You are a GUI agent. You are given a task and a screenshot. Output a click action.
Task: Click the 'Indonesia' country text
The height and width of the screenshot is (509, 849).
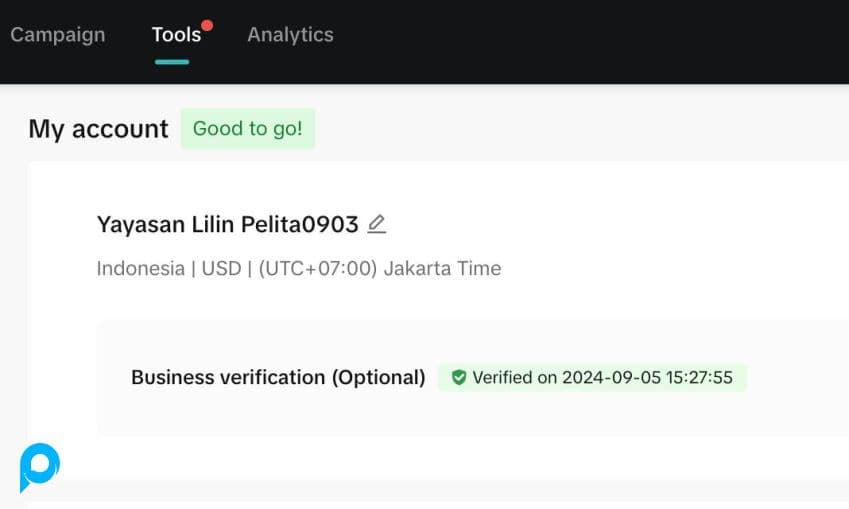140,269
